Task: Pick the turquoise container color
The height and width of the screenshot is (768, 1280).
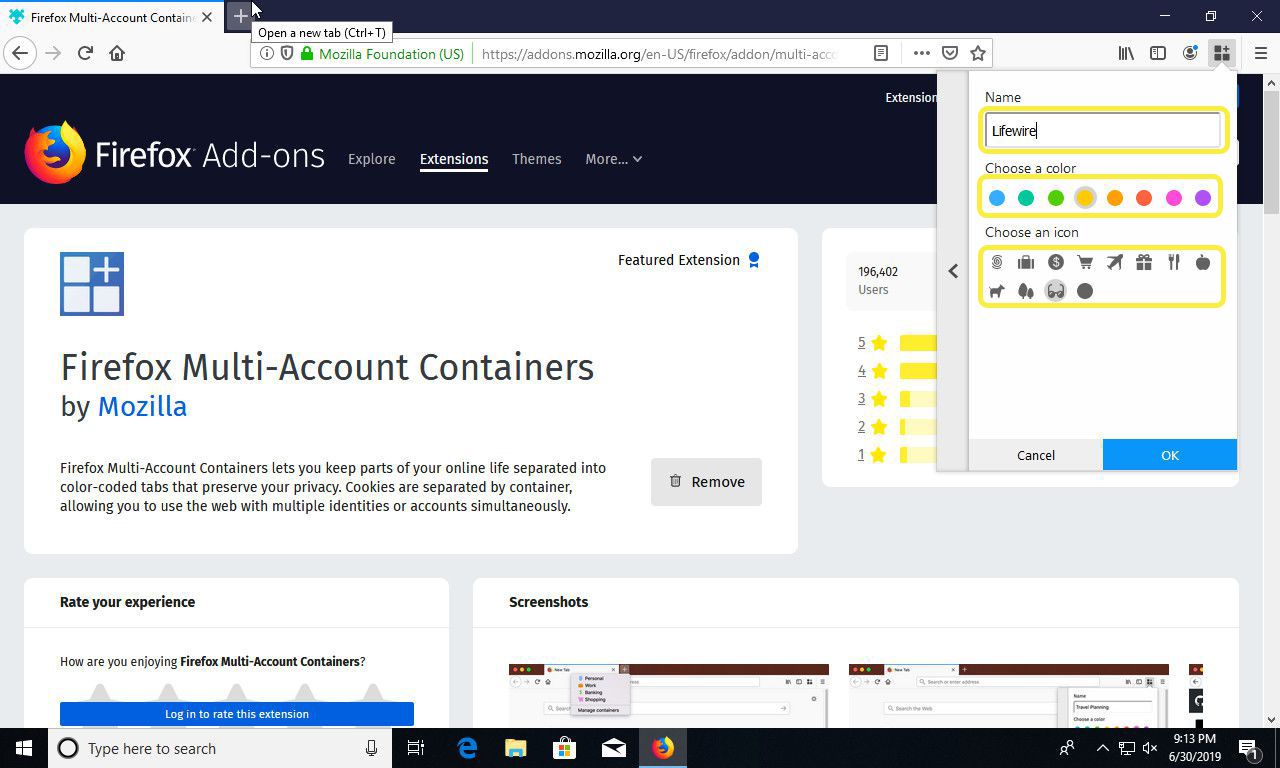Action: click(x=1026, y=198)
